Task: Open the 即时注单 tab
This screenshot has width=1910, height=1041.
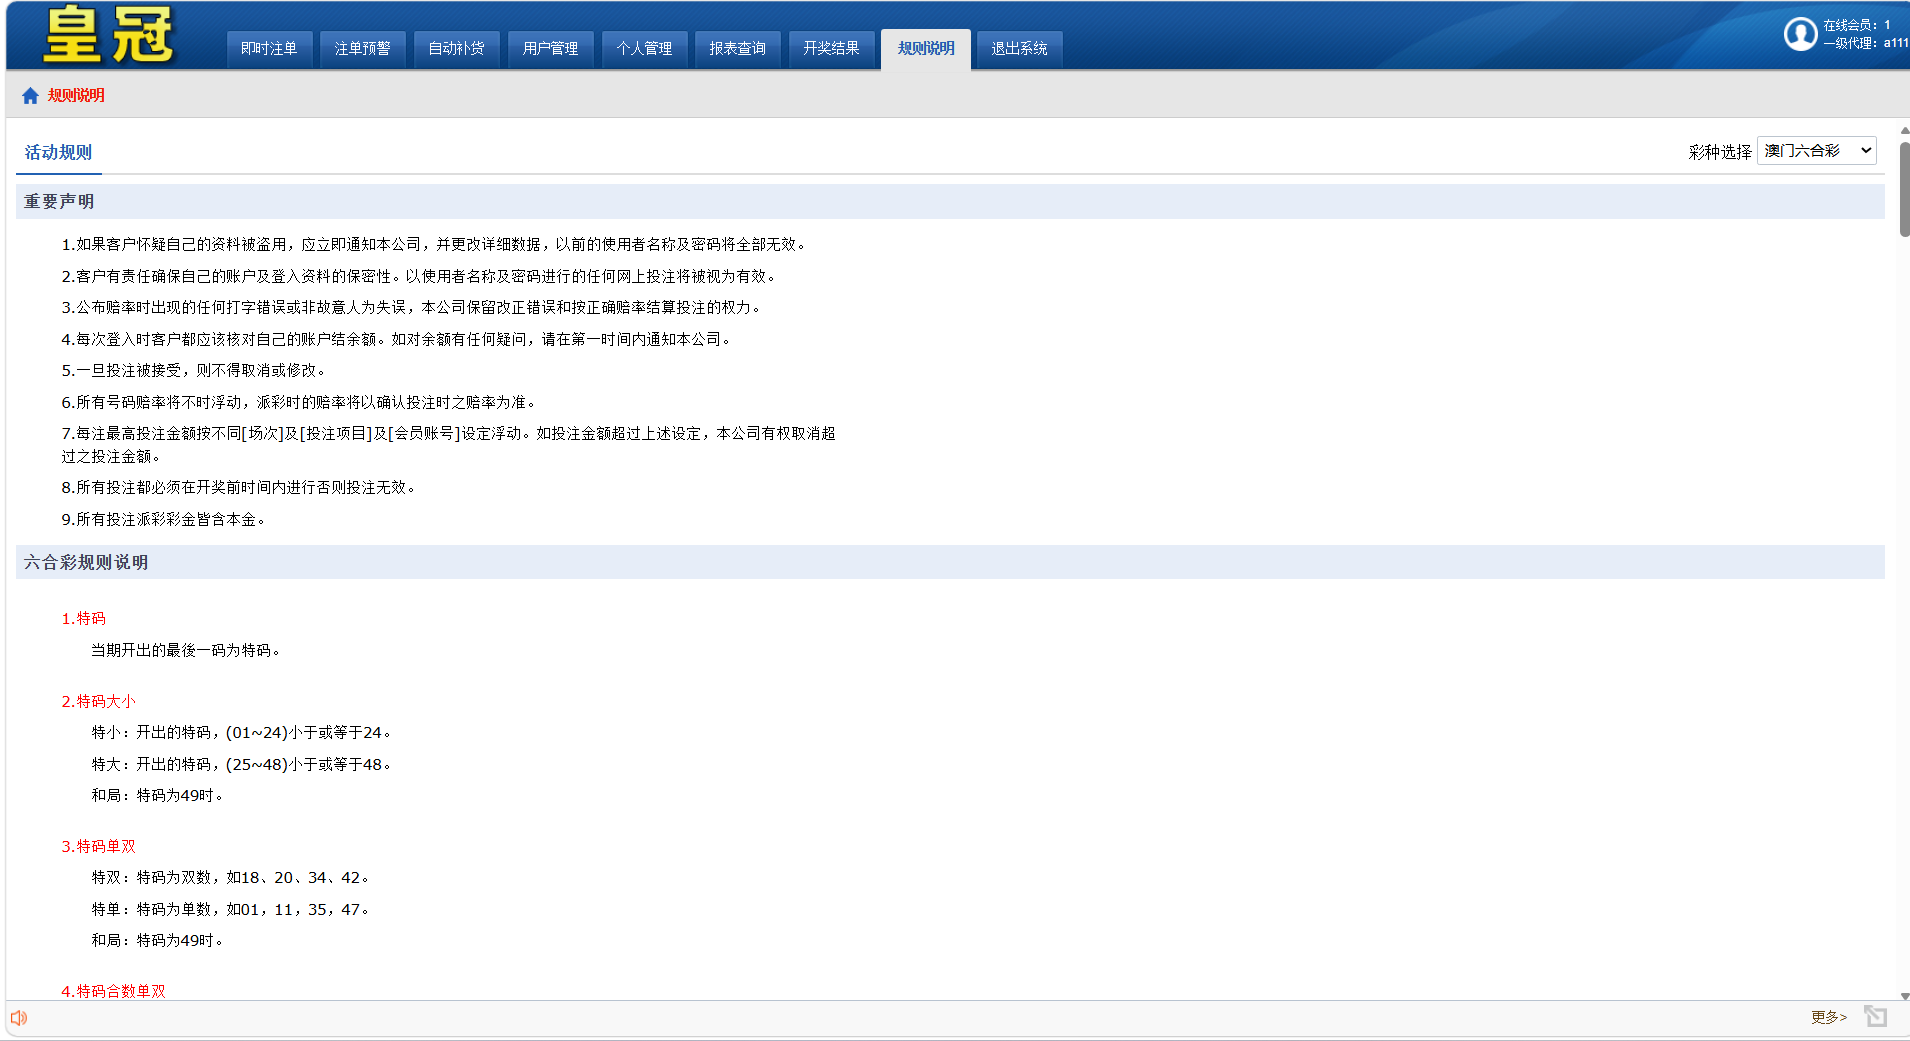Action: [269, 49]
